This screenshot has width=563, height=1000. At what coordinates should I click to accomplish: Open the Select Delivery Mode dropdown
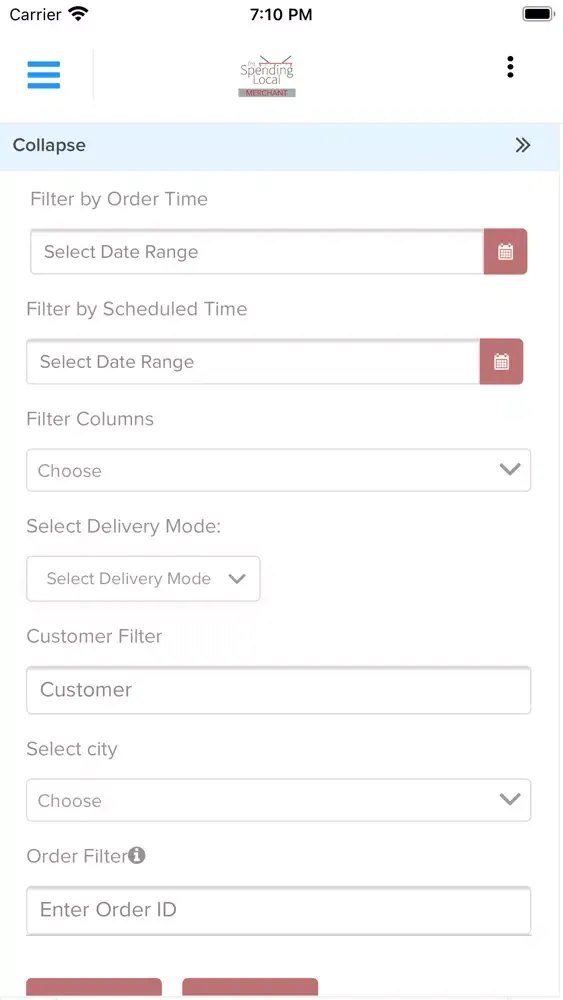(143, 578)
